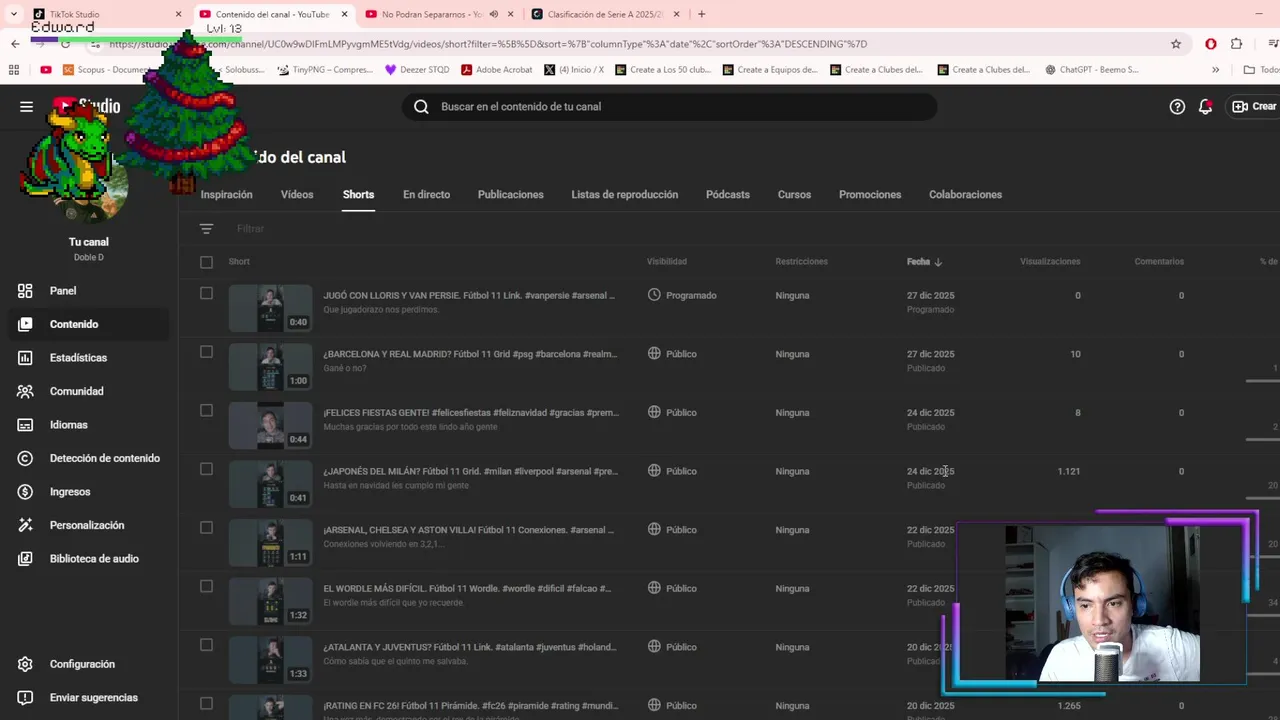Tick checkbox for FELICES FIESTAS GENTE short

pyautogui.click(x=206, y=410)
